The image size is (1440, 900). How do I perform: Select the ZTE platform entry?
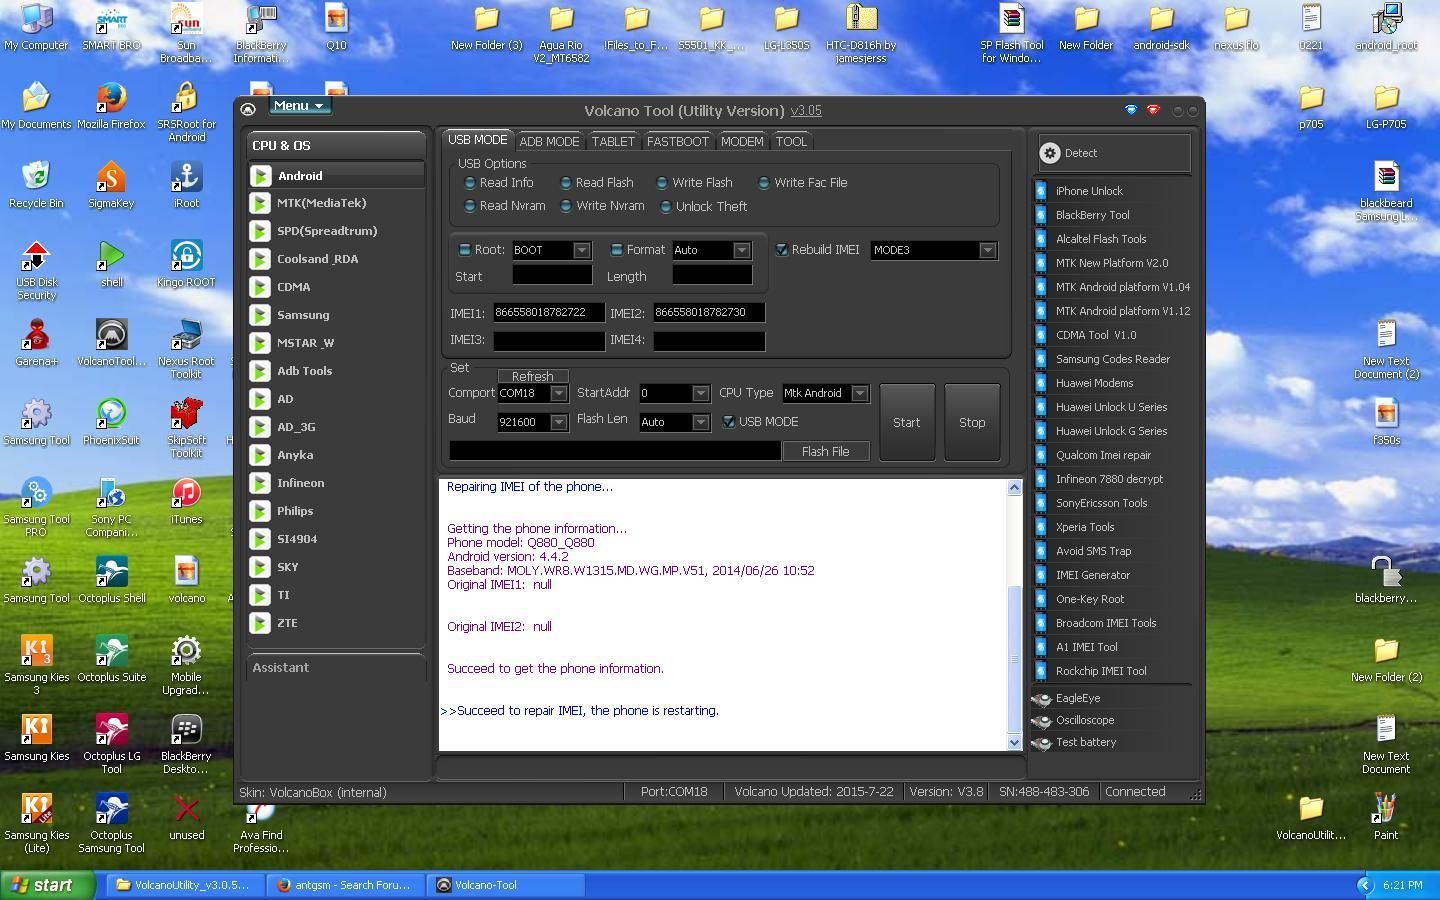[x=336, y=623]
